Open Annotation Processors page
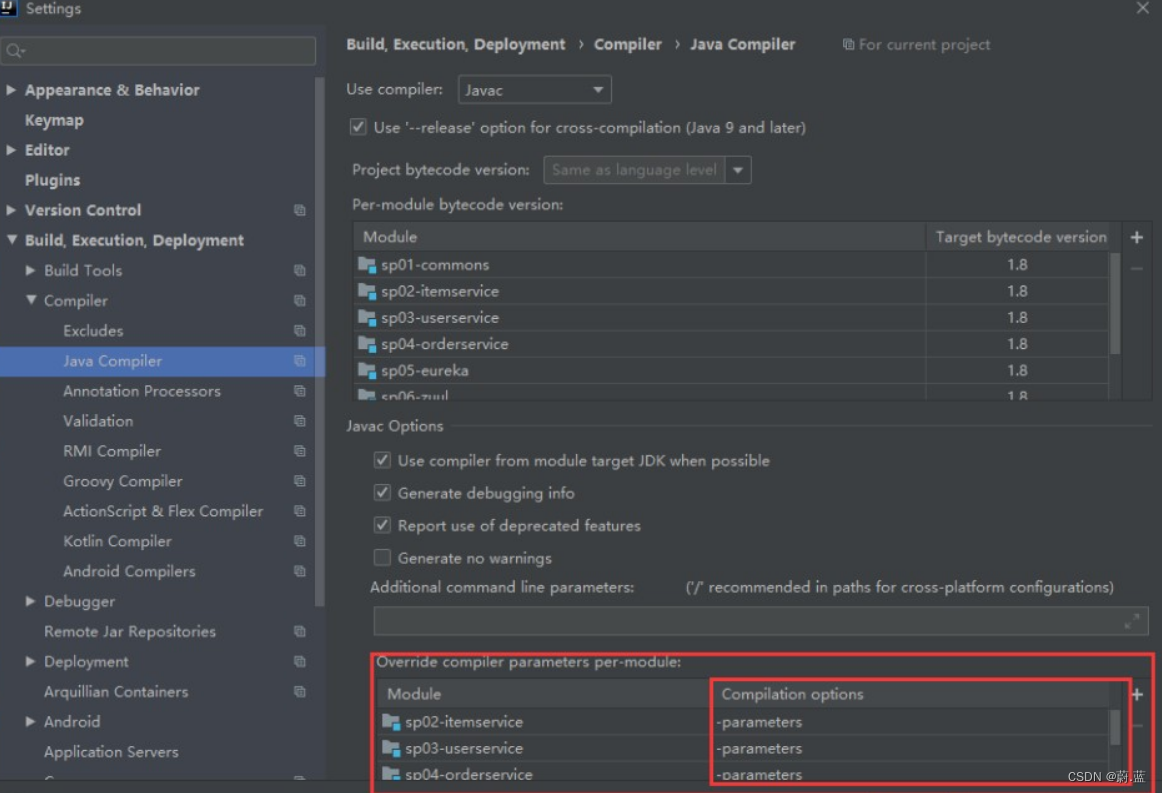Viewport: 1162px width, 793px height. click(142, 391)
